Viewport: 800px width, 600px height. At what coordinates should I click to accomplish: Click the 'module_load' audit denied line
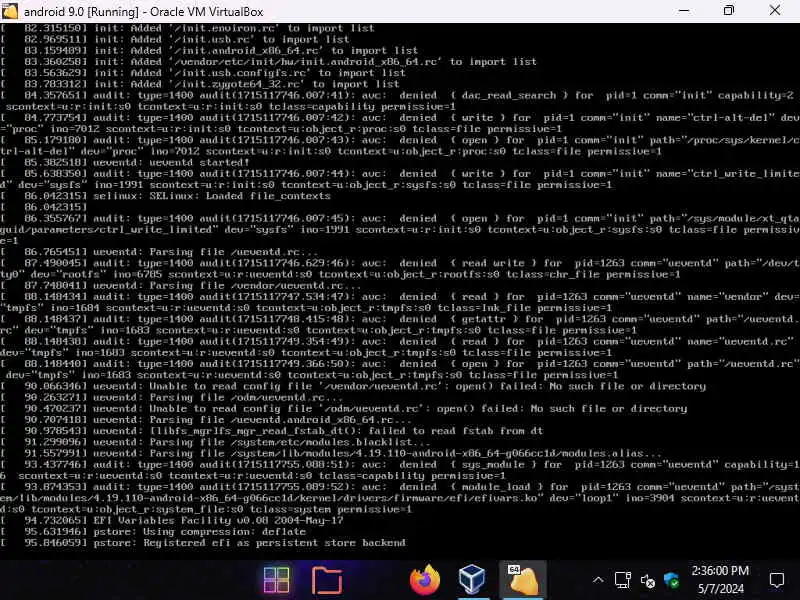click(400, 498)
